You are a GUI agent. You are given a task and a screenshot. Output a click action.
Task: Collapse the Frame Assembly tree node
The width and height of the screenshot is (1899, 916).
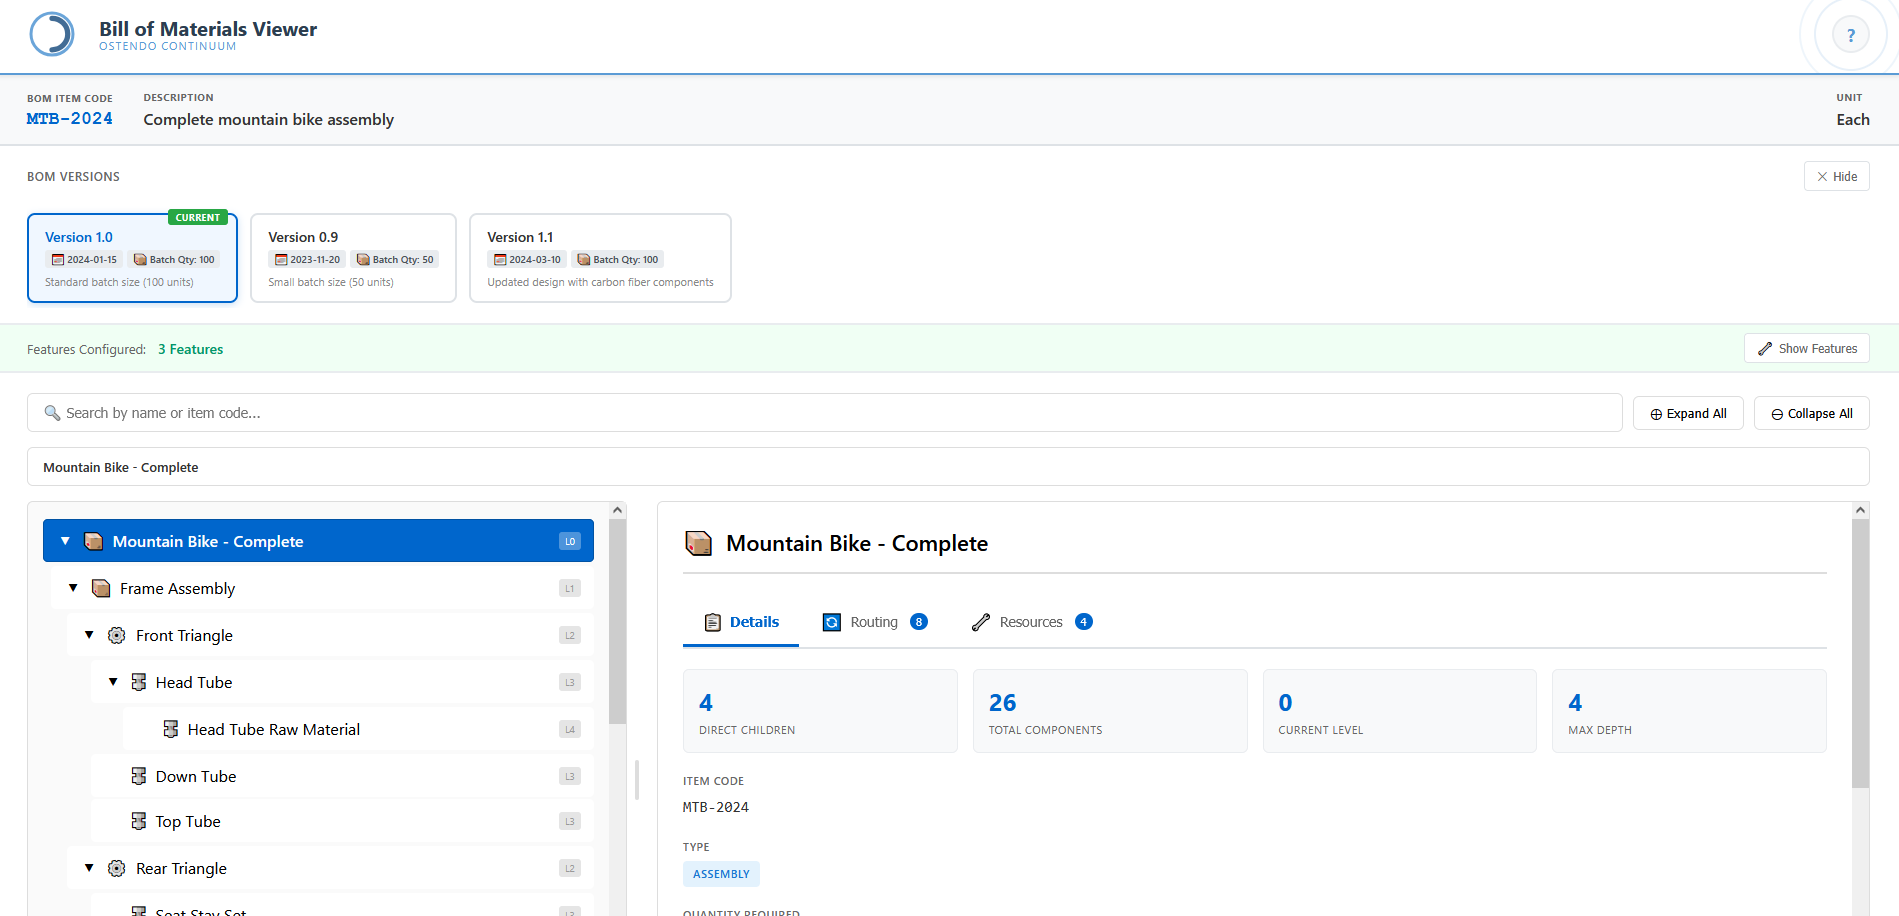[73, 588]
